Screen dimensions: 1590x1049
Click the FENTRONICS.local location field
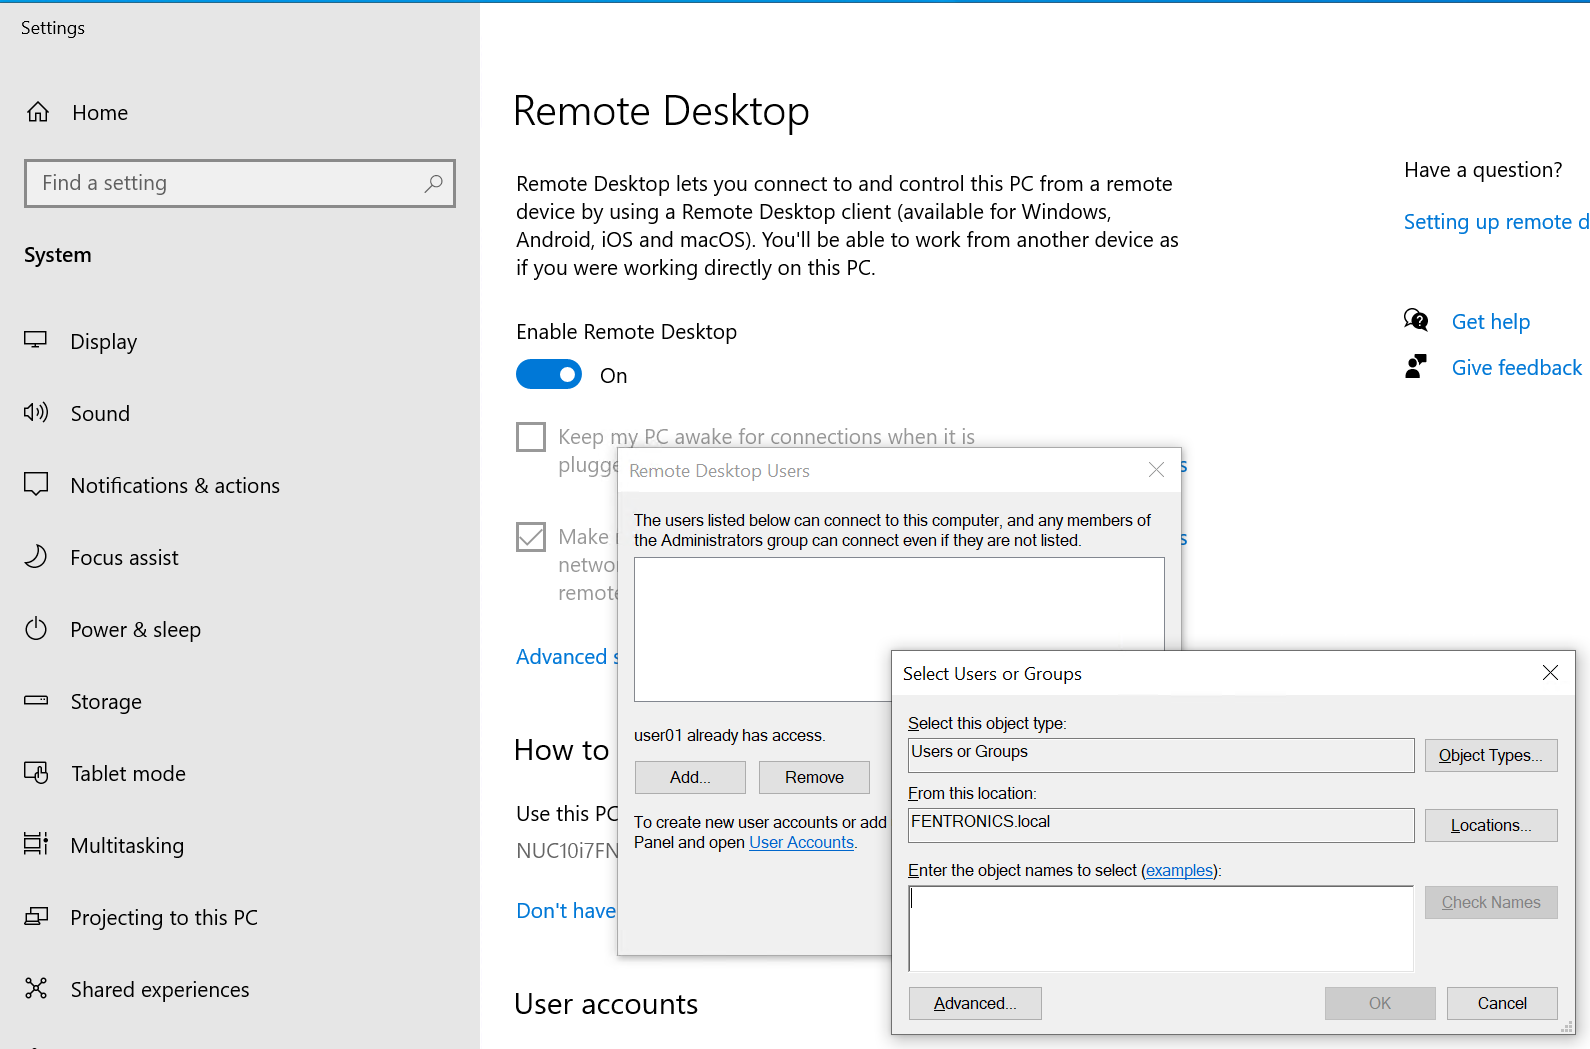(x=1161, y=825)
